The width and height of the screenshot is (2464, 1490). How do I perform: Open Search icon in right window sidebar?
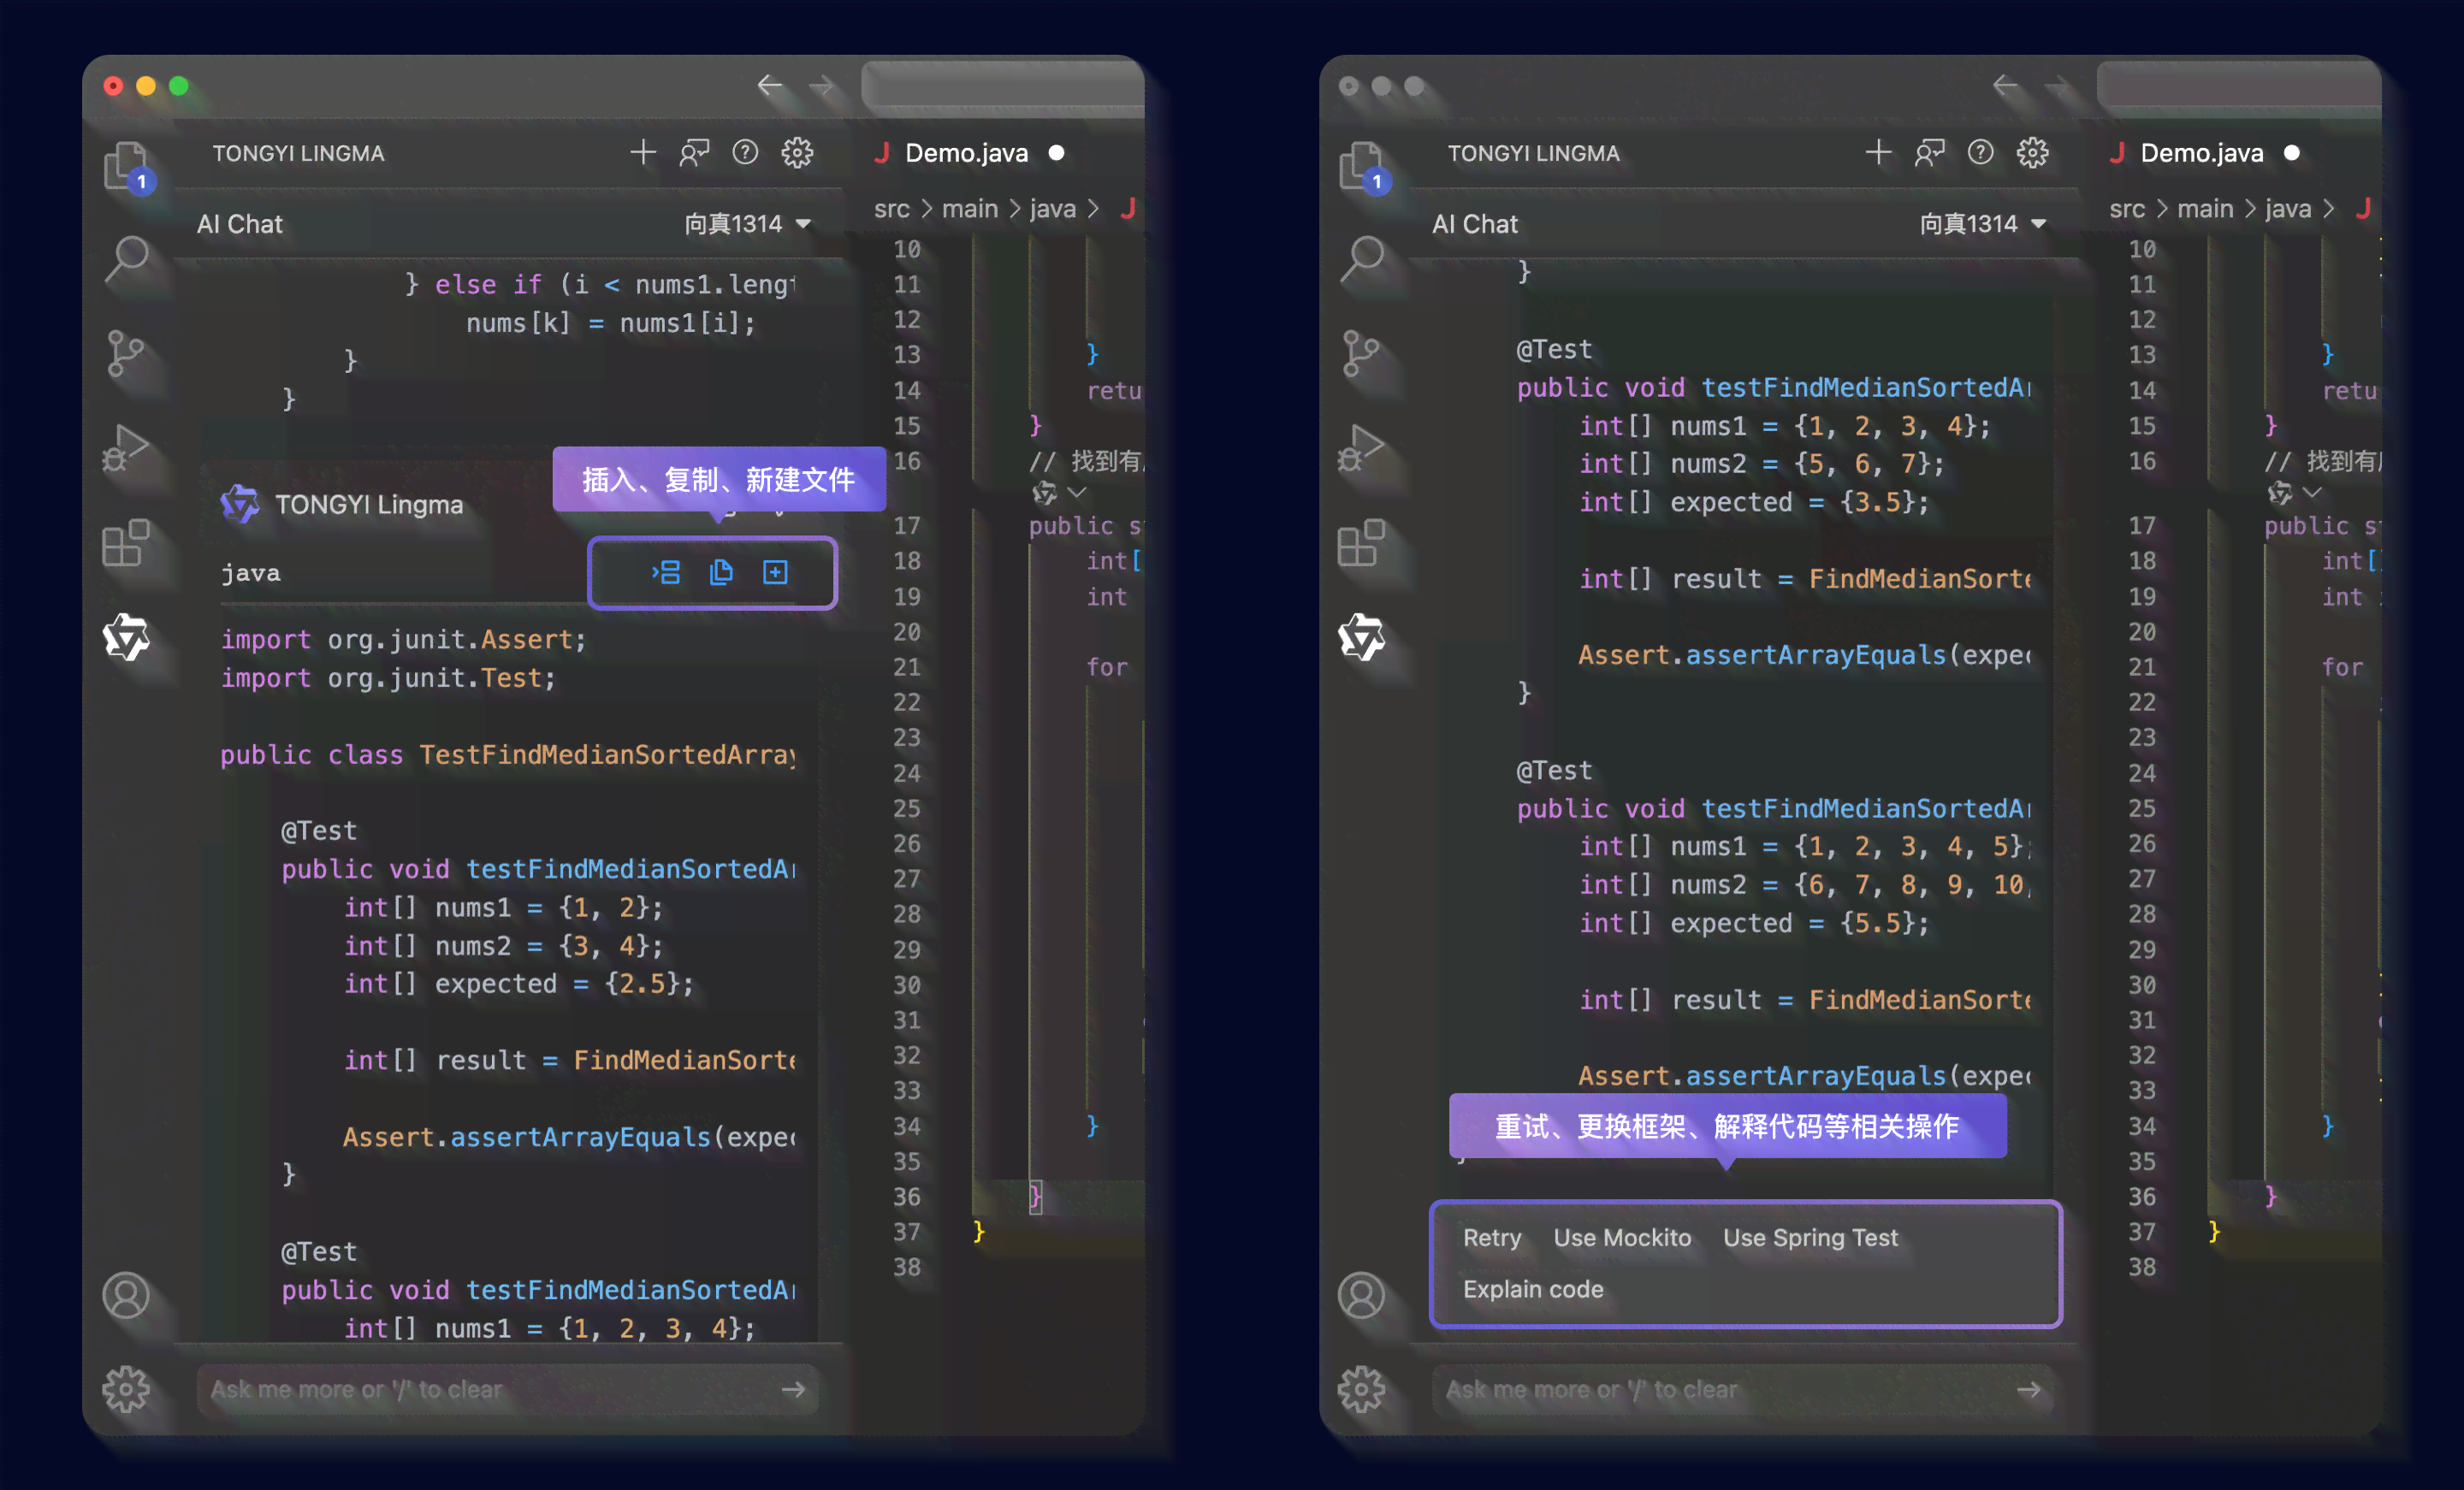coord(1363,260)
